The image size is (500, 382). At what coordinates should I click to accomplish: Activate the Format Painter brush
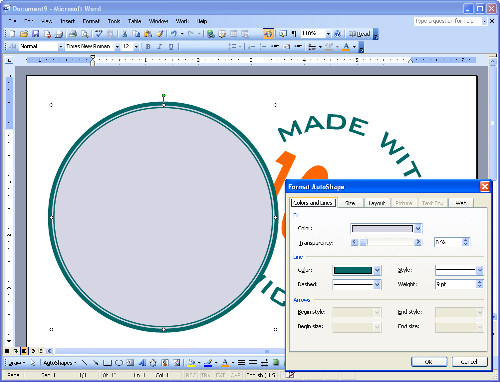(160, 34)
